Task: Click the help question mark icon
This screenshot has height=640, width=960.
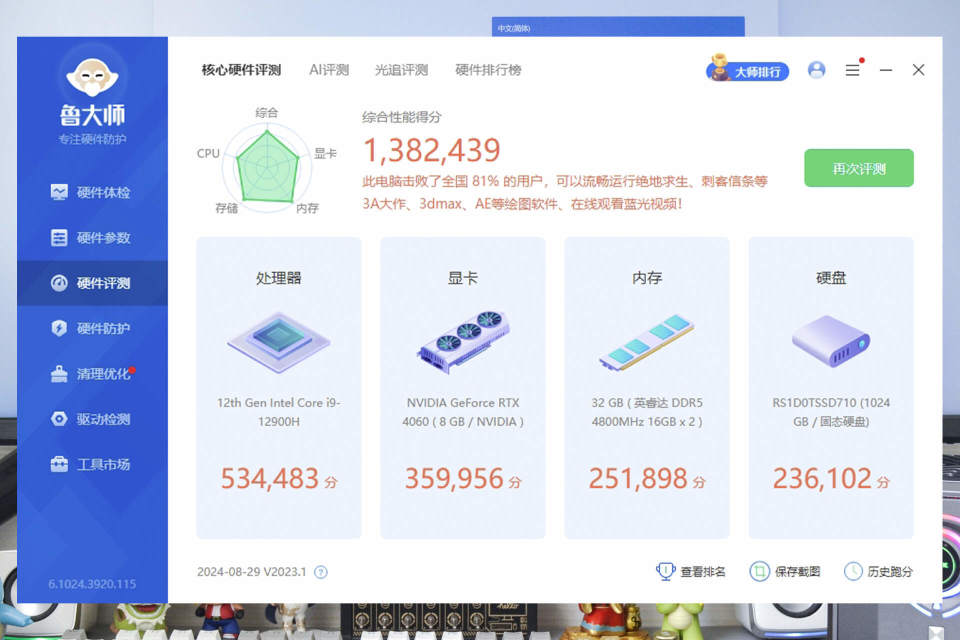Action: pos(321,572)
